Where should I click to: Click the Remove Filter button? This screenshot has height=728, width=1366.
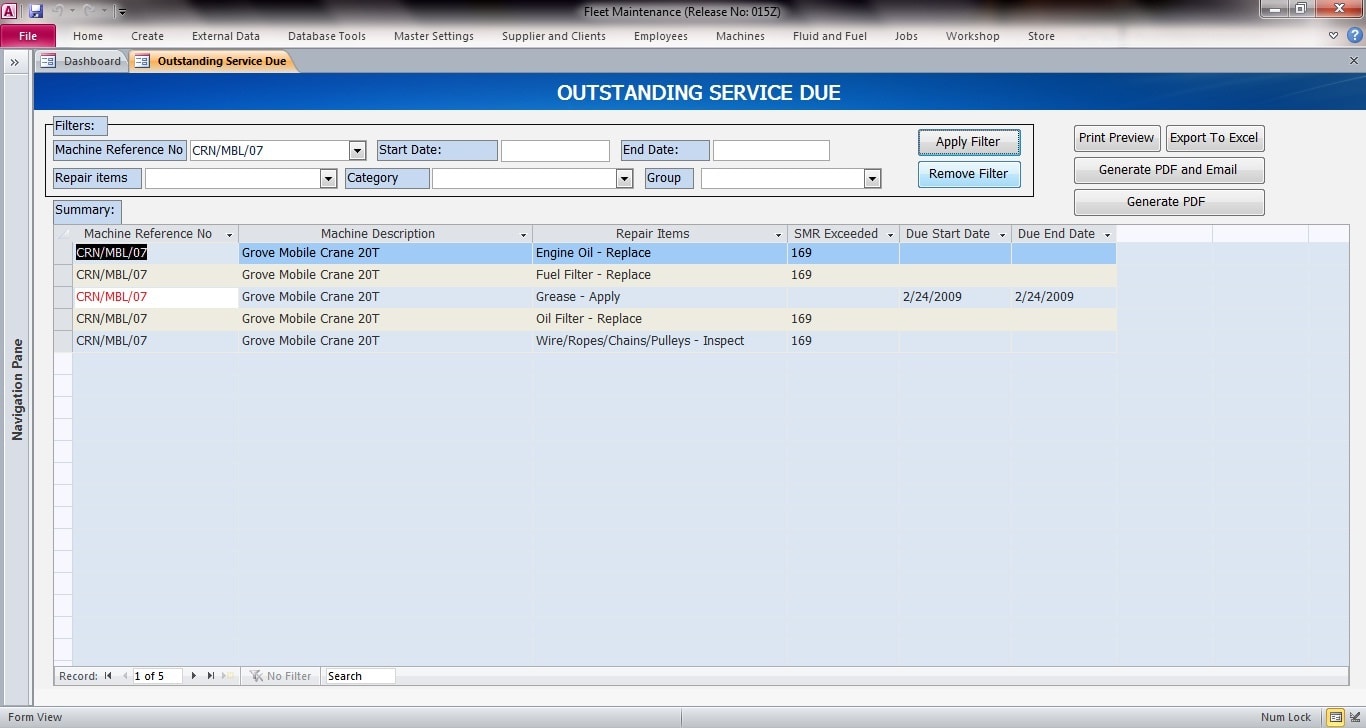pos(968,174)
